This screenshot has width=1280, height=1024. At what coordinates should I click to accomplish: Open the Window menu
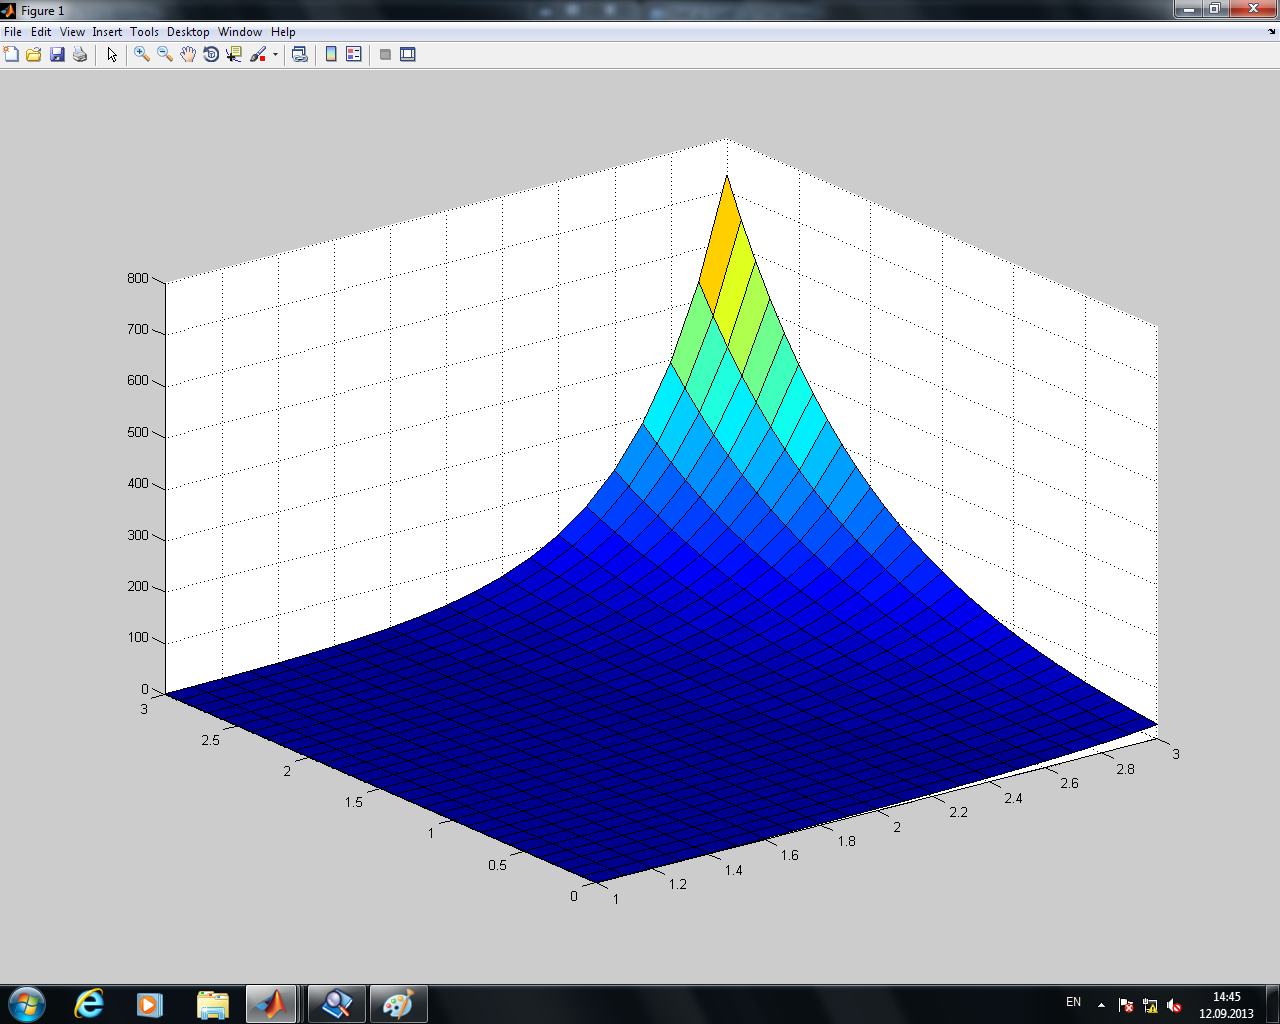tap(240, 32)
